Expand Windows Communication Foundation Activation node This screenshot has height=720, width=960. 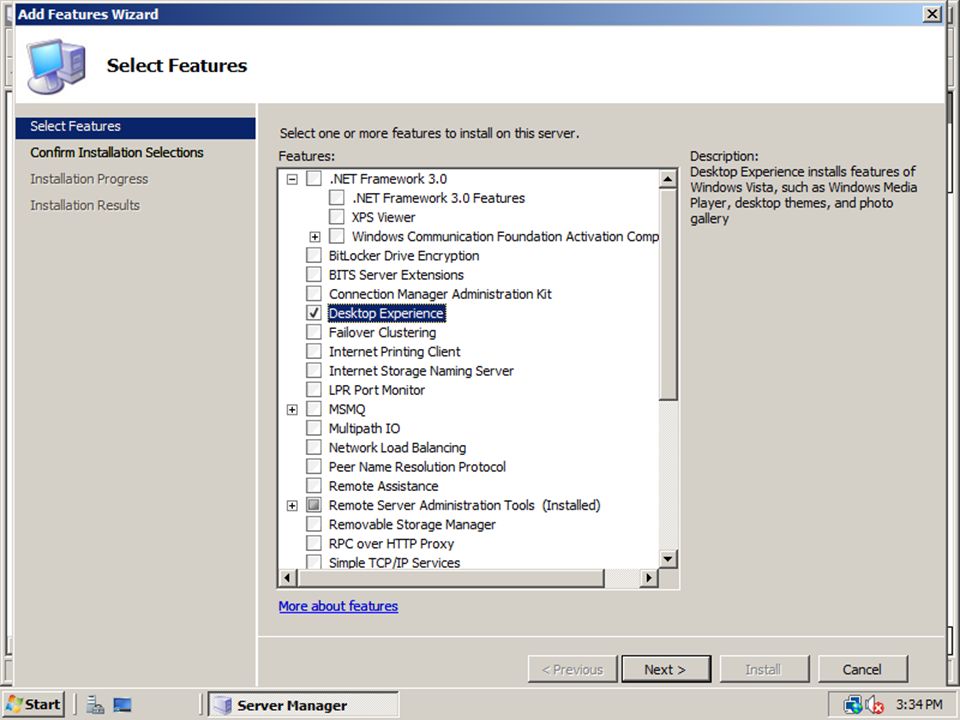pos(315,237)
